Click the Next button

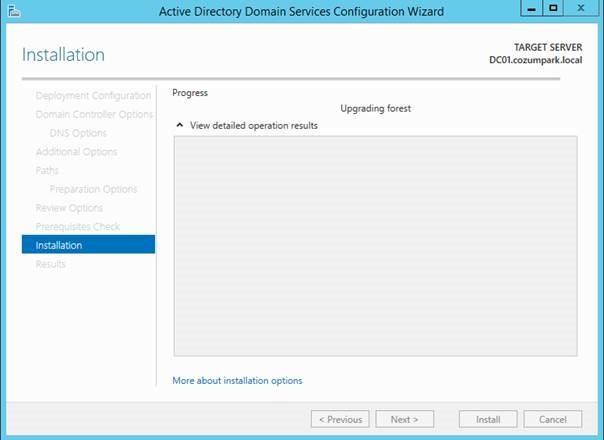[x=404, y=419]
